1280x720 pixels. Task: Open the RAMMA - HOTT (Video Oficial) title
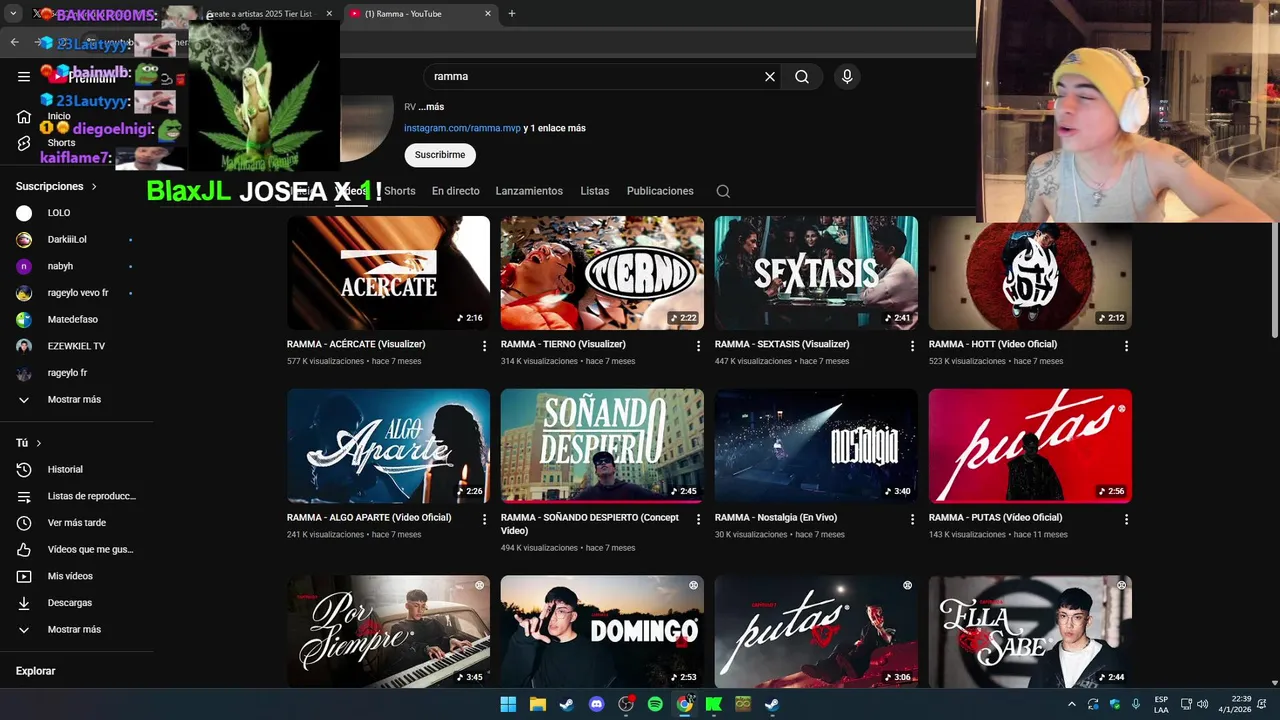pyautogui.click(x=992, y=344)
